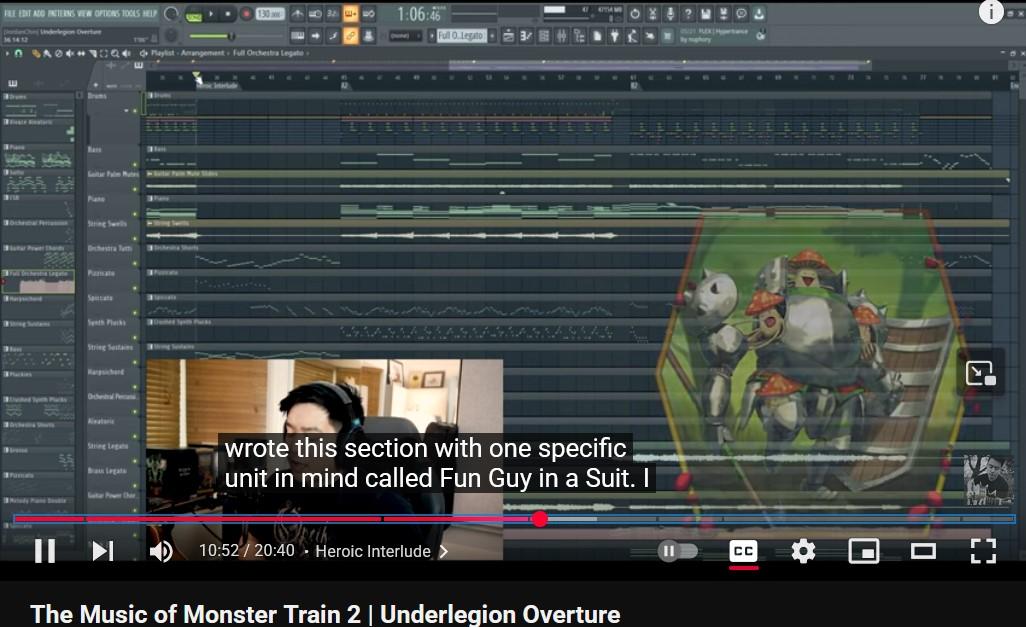1026x627 pixels.
Task: Click the main volume knob
Action: point(171,14)
